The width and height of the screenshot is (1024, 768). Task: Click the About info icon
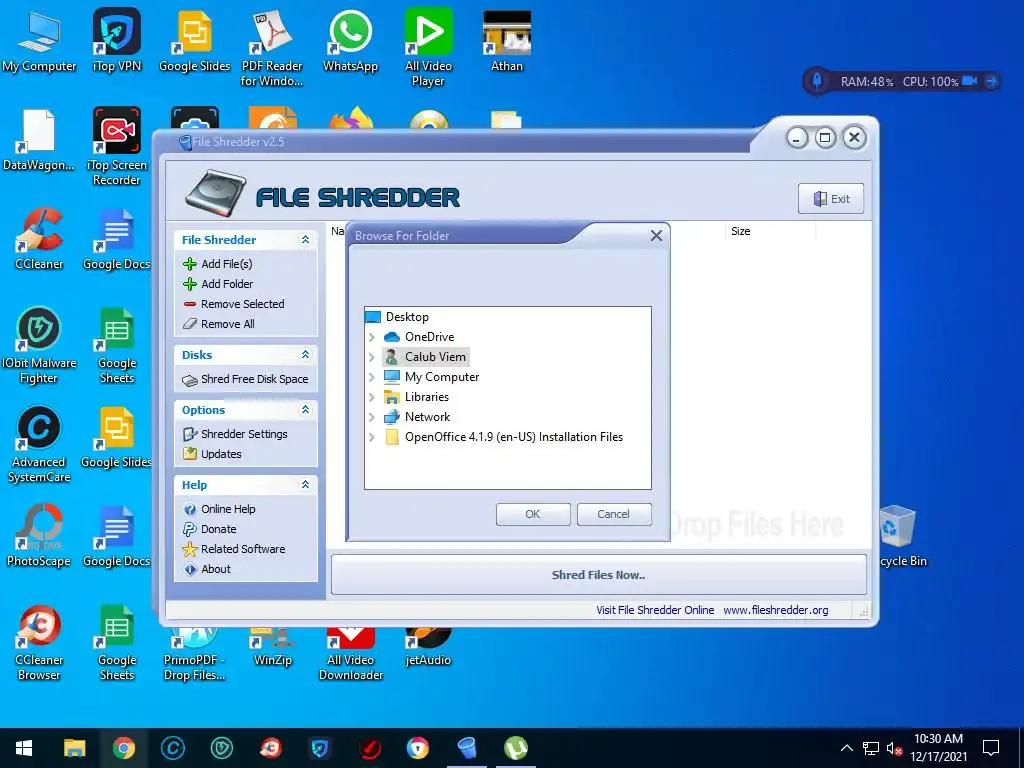pos(190,569)
